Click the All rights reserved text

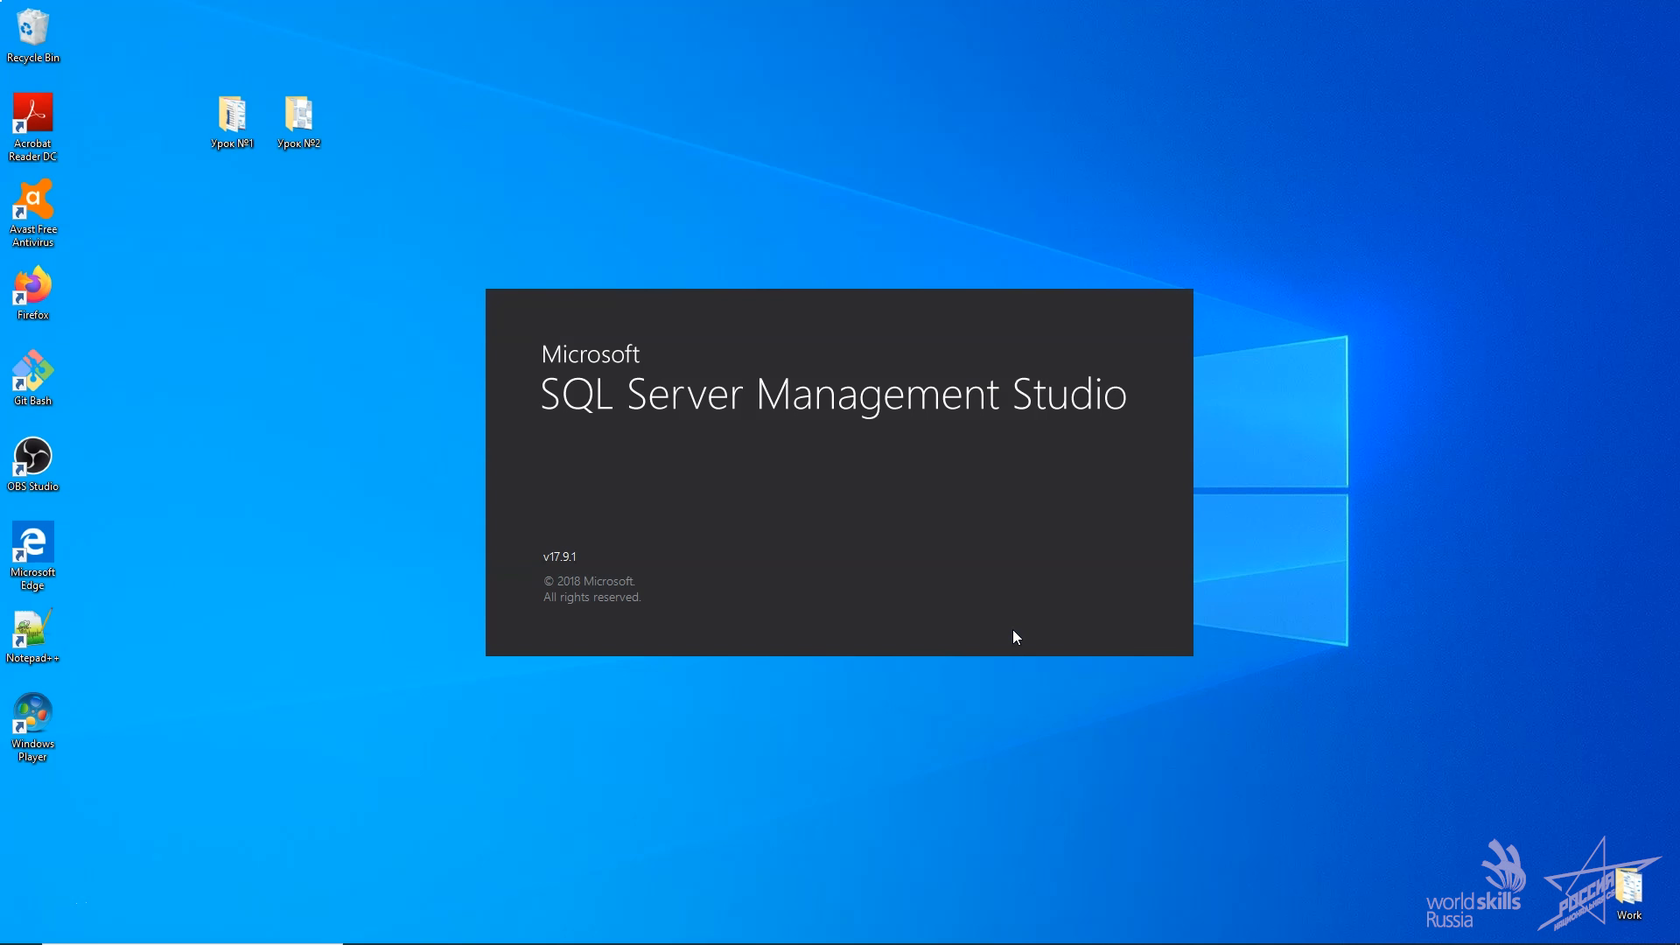point(592,597)
